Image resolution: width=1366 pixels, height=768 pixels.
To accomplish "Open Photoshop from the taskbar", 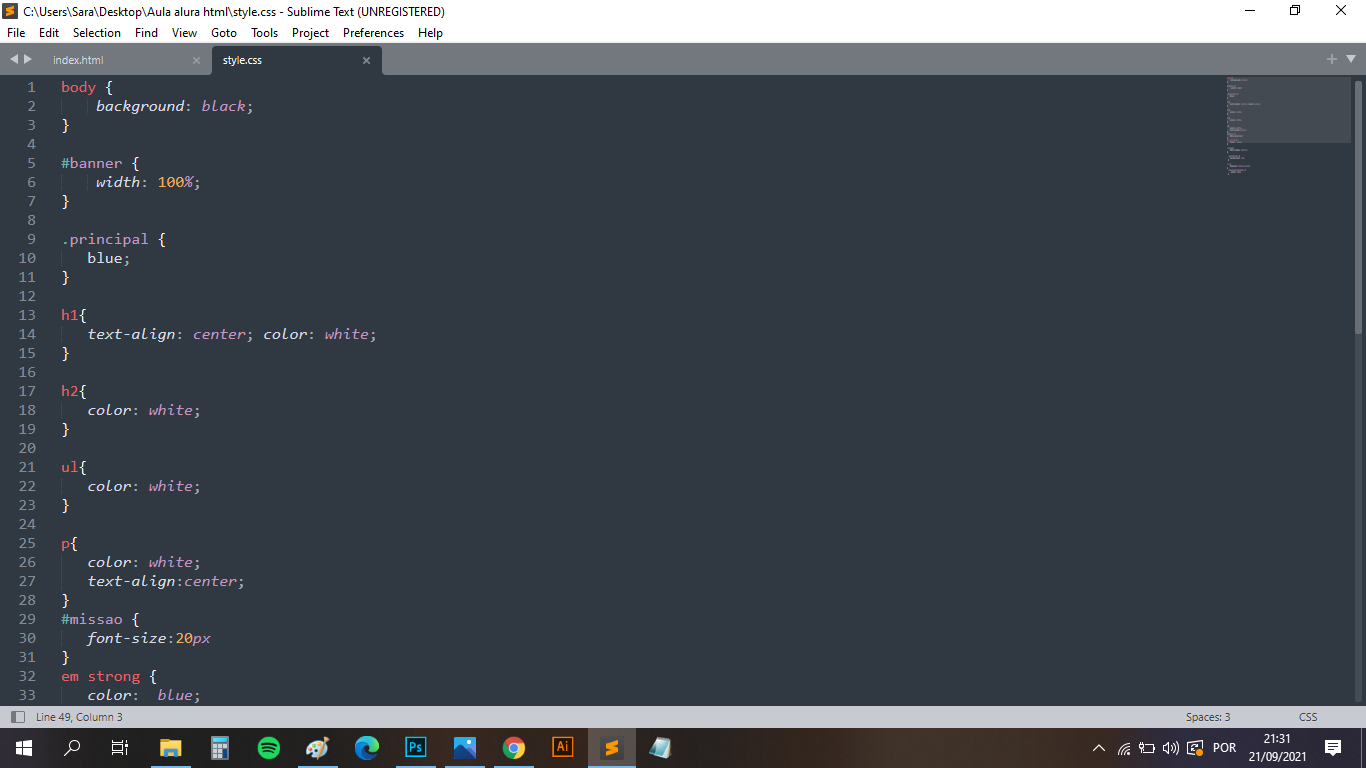I will point(416,748).
